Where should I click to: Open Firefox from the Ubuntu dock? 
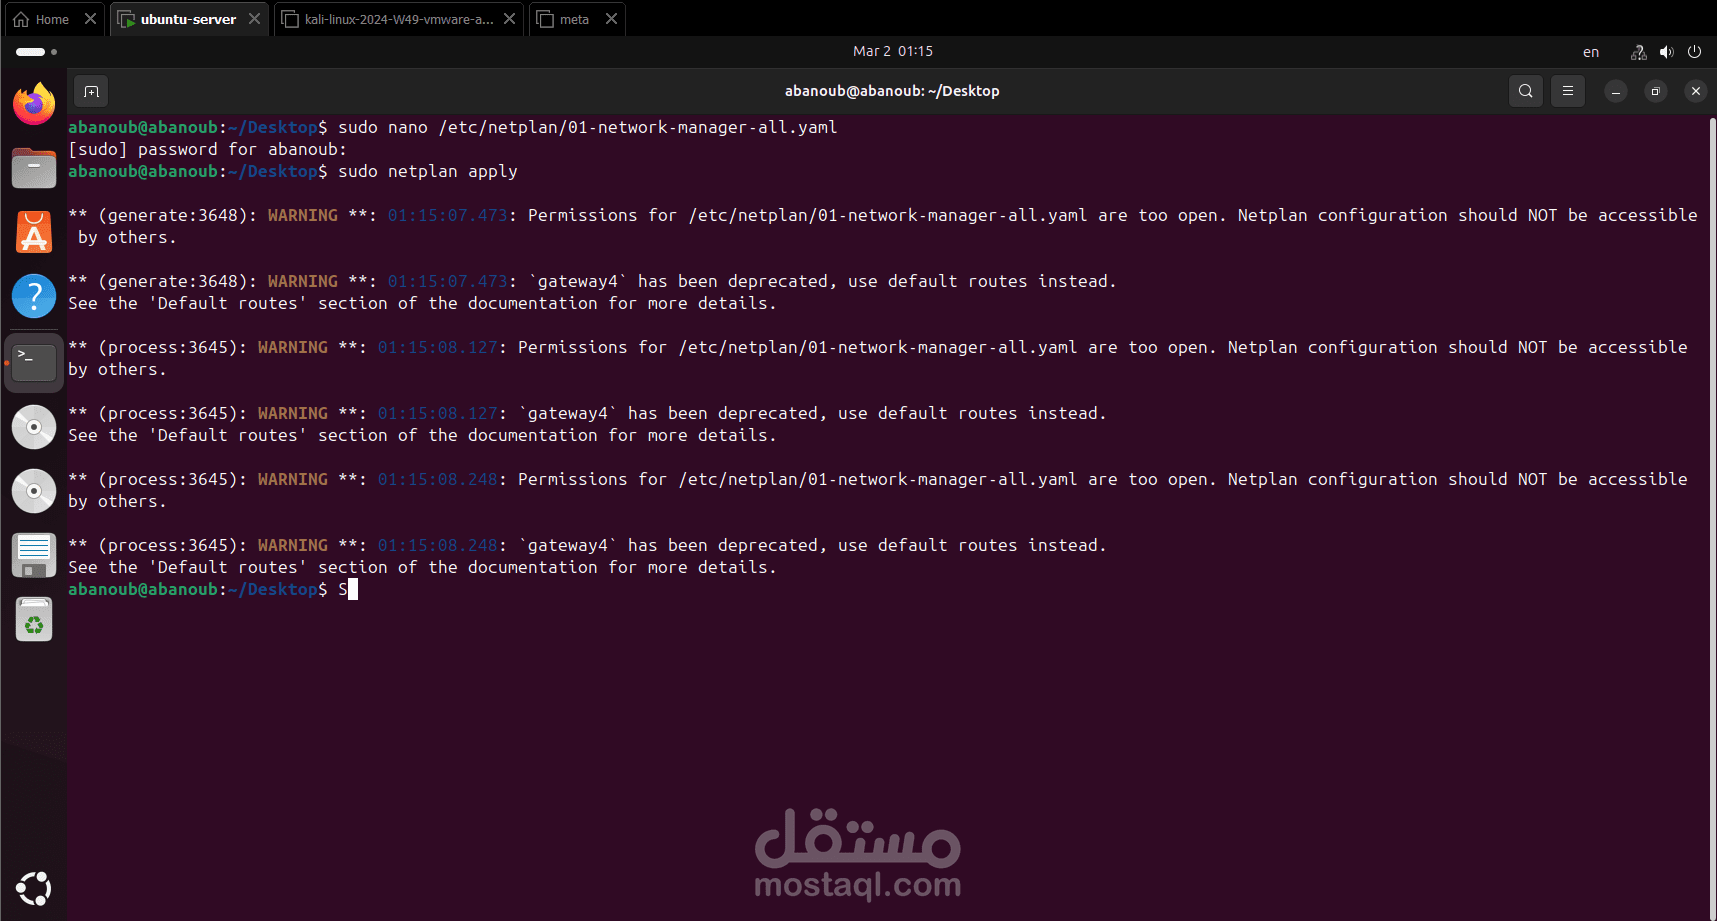34,104
